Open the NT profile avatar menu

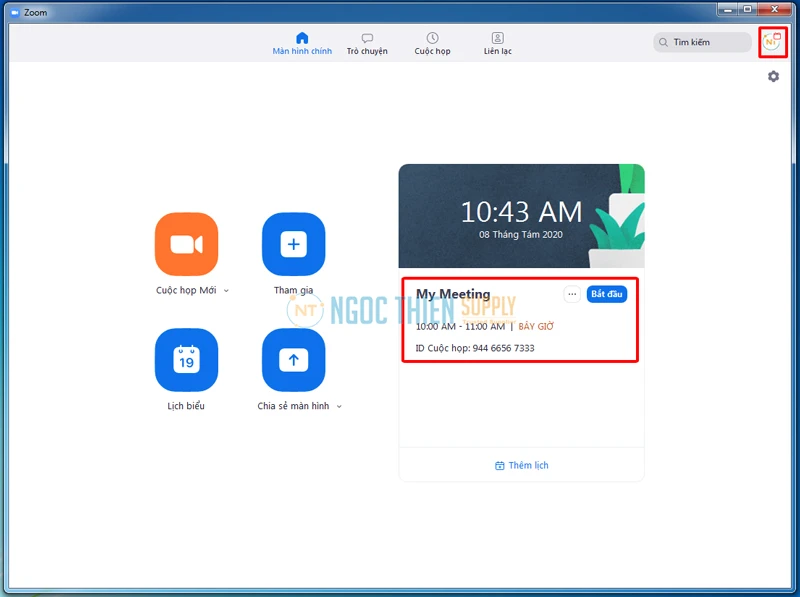click(x=771, y=42)
